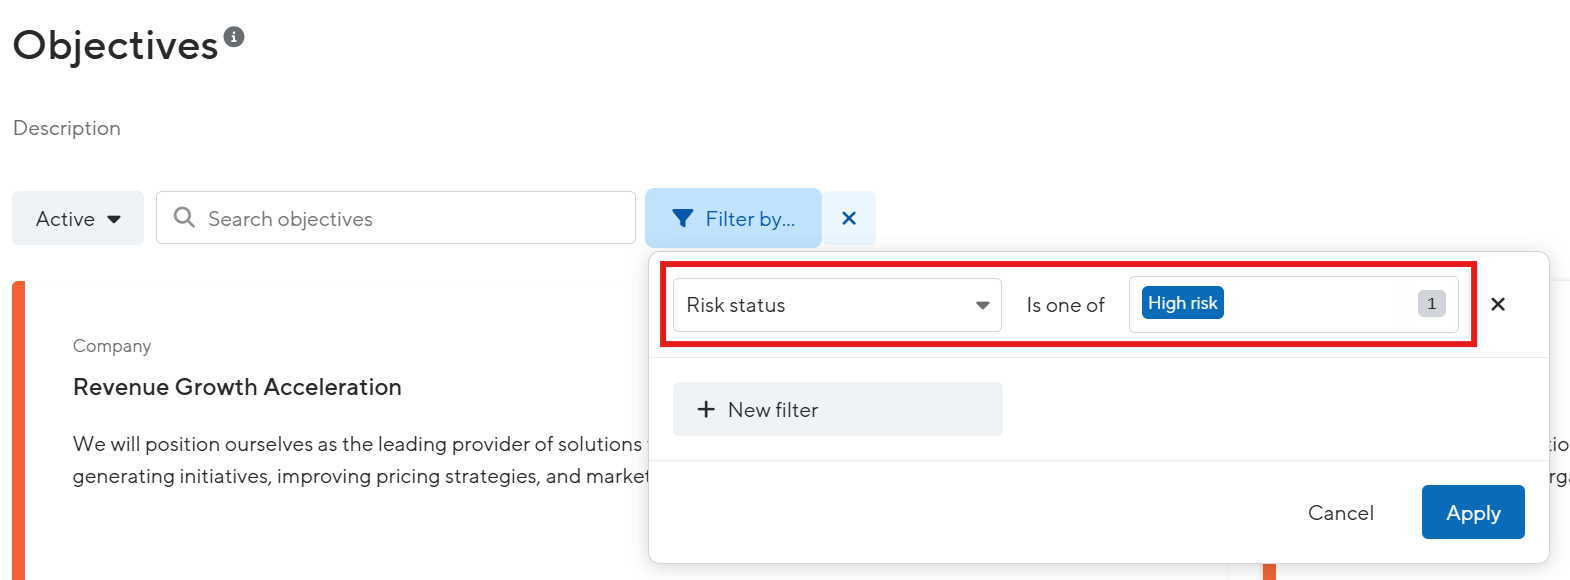Click the magnifier icon in the search box
The width and height of the screenshot is (1570, 580).
click(184, 217)
